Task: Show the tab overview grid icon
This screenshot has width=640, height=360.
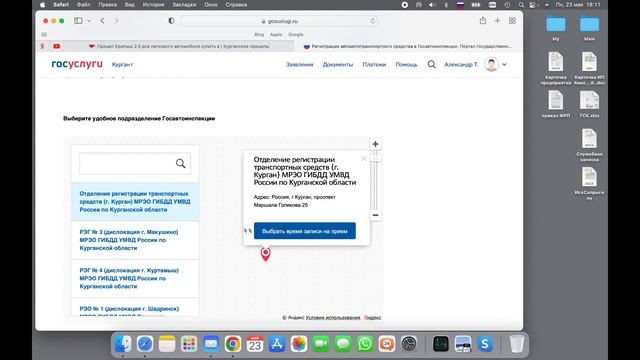Action: (512, 21)
